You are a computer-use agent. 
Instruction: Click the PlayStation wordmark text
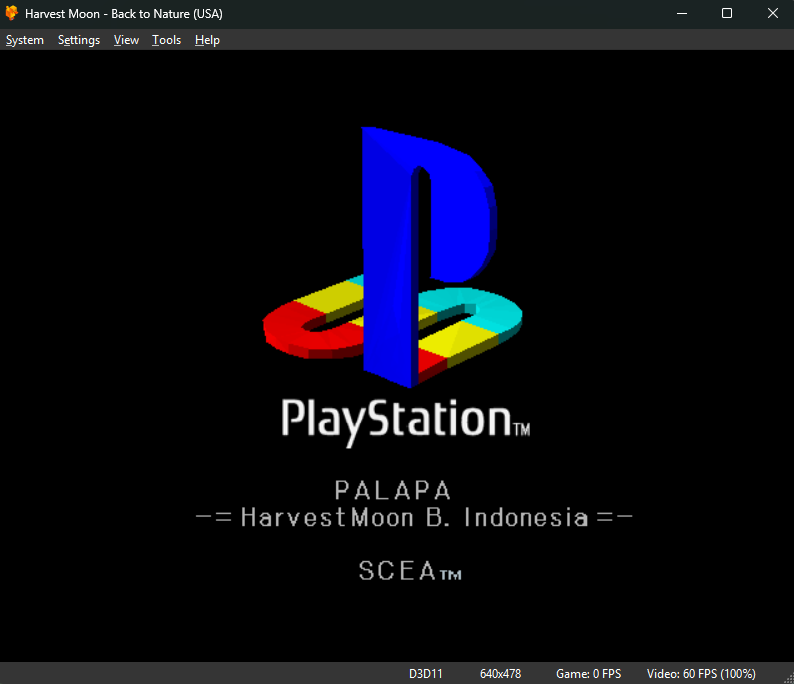click(406, 422)
